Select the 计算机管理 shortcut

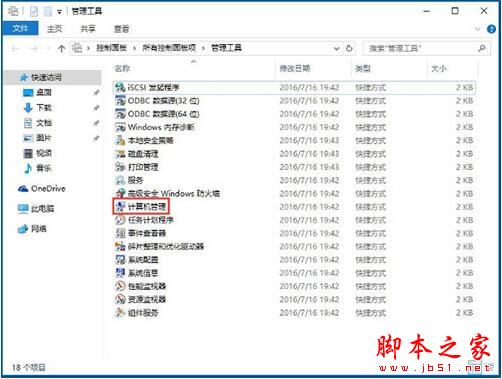pyautogui.click(x=294, y=207)
